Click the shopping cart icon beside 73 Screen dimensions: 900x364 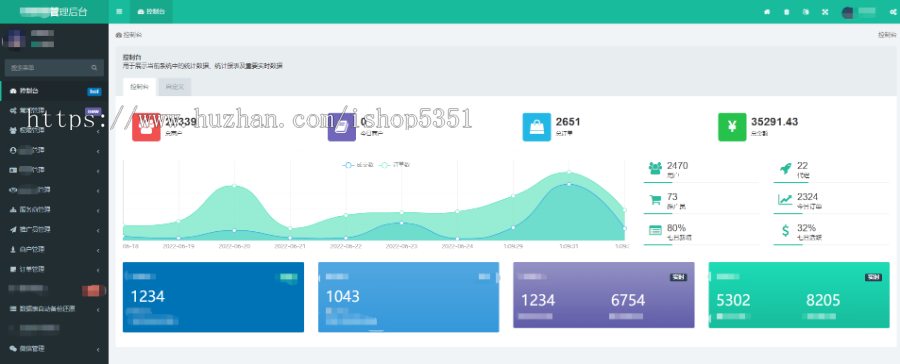[x=655, y=200]
